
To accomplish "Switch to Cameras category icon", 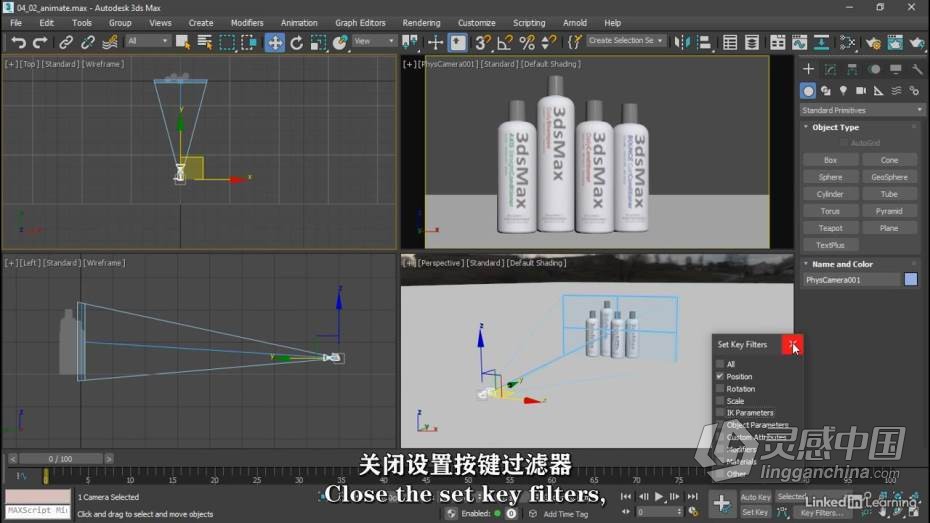I will point(861,91).
